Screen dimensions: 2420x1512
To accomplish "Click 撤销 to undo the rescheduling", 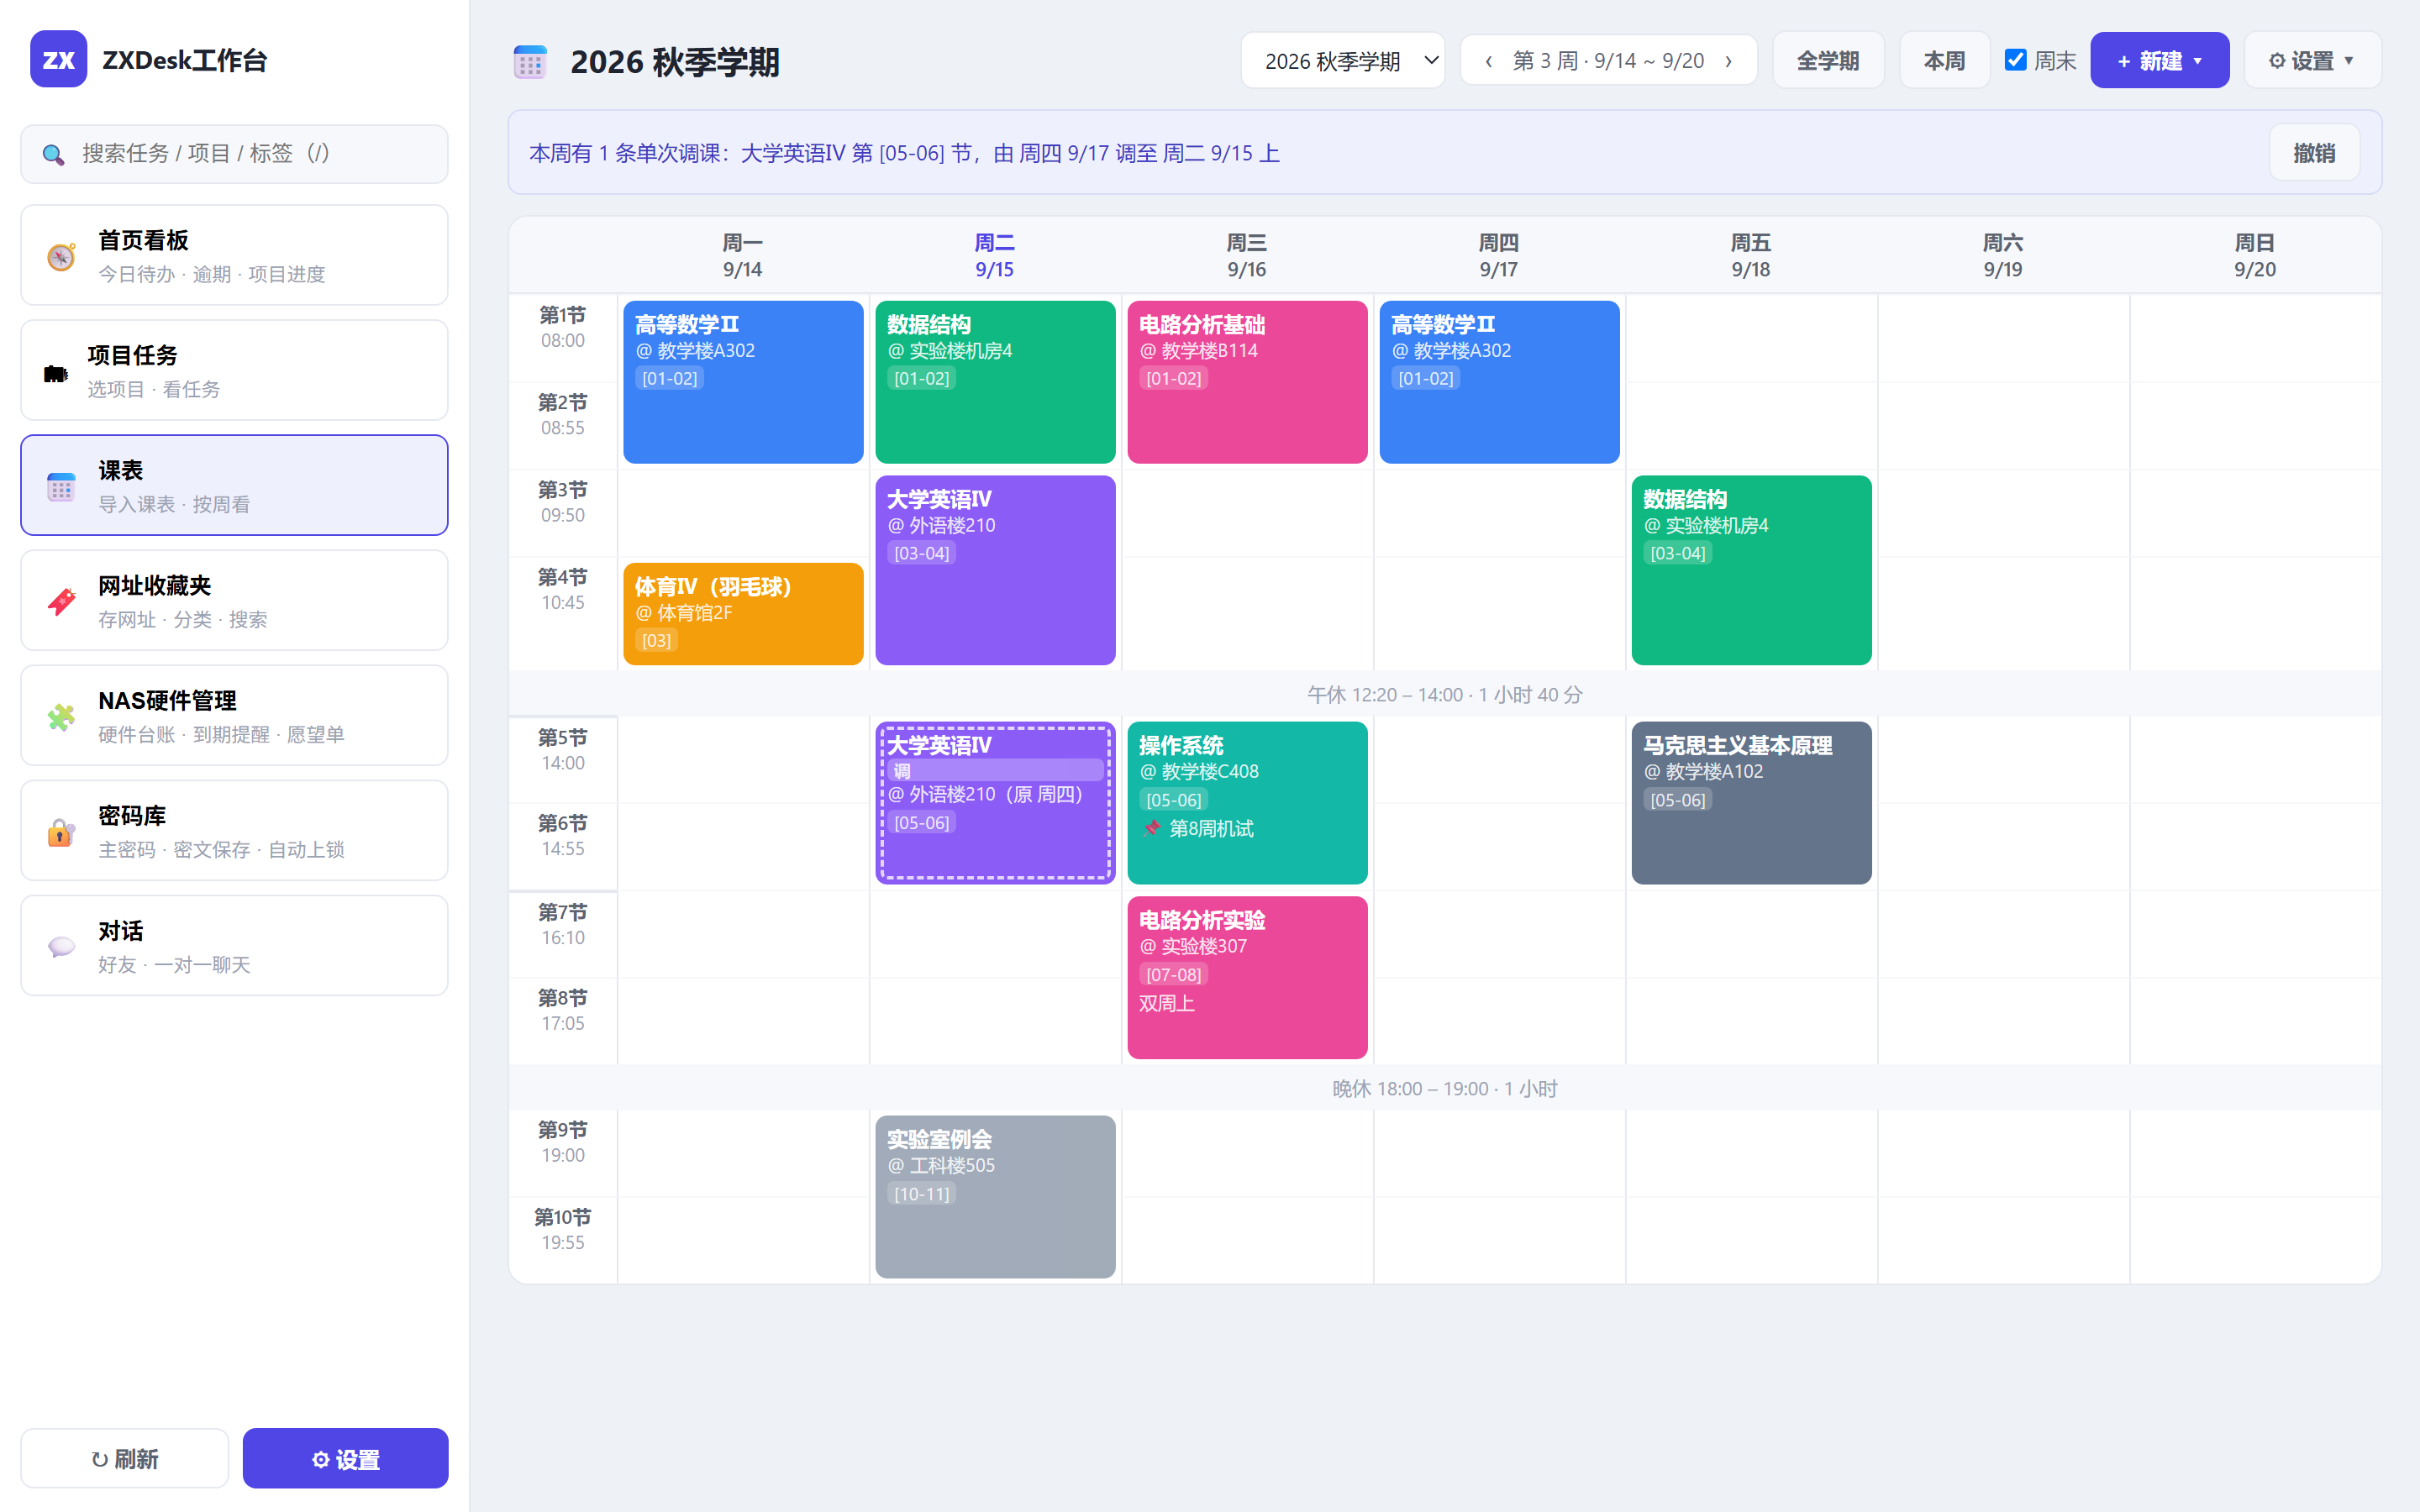I will 2314,153.
